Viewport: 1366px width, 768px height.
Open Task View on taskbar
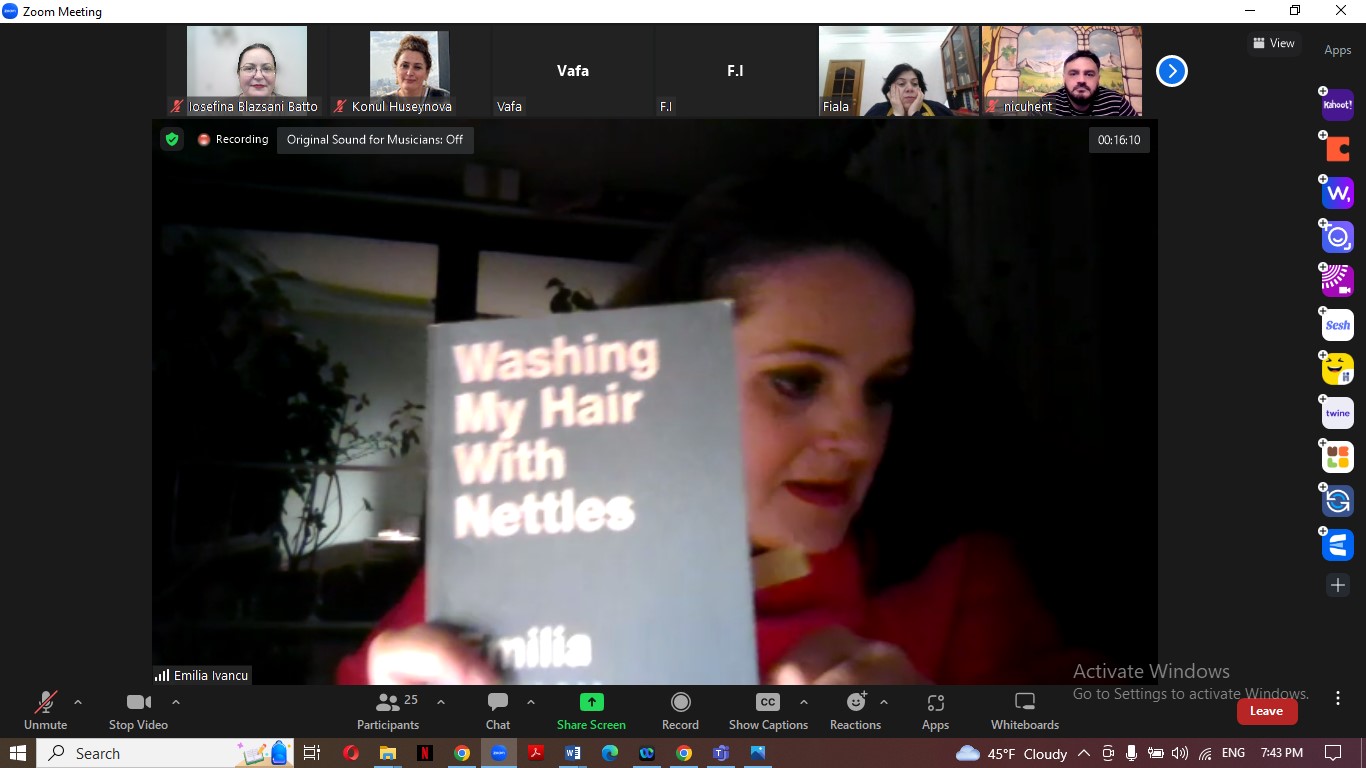click(x=312, y=753)
